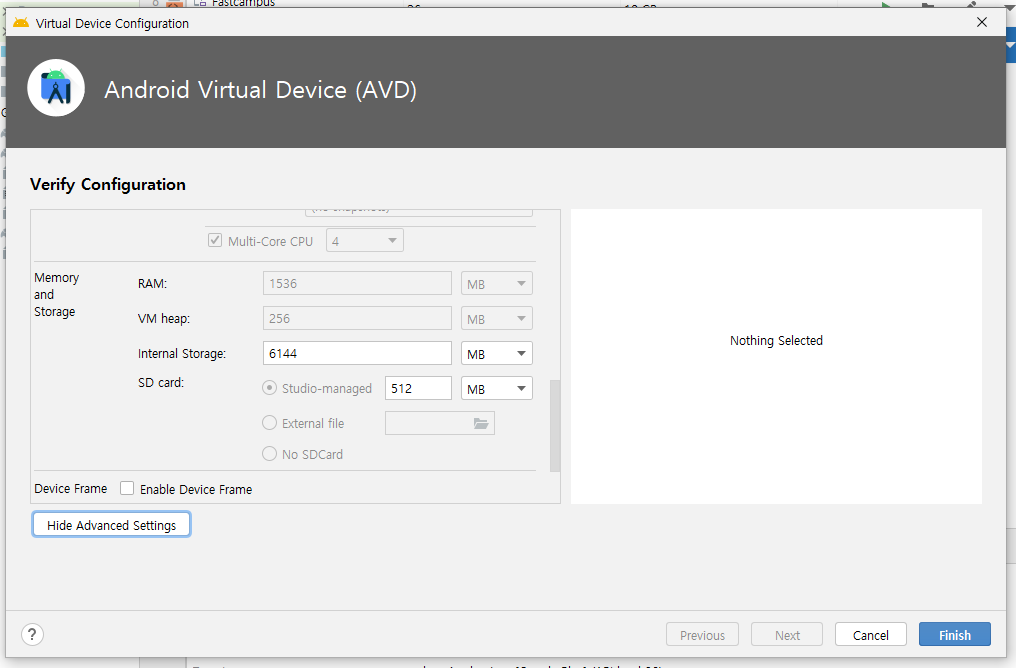Image resolution: width=1016 pixels, height=668 pixels.
Task: Click the Android Studio AVD logo icon
Action: pyautogui.click(x=56, y=88)
